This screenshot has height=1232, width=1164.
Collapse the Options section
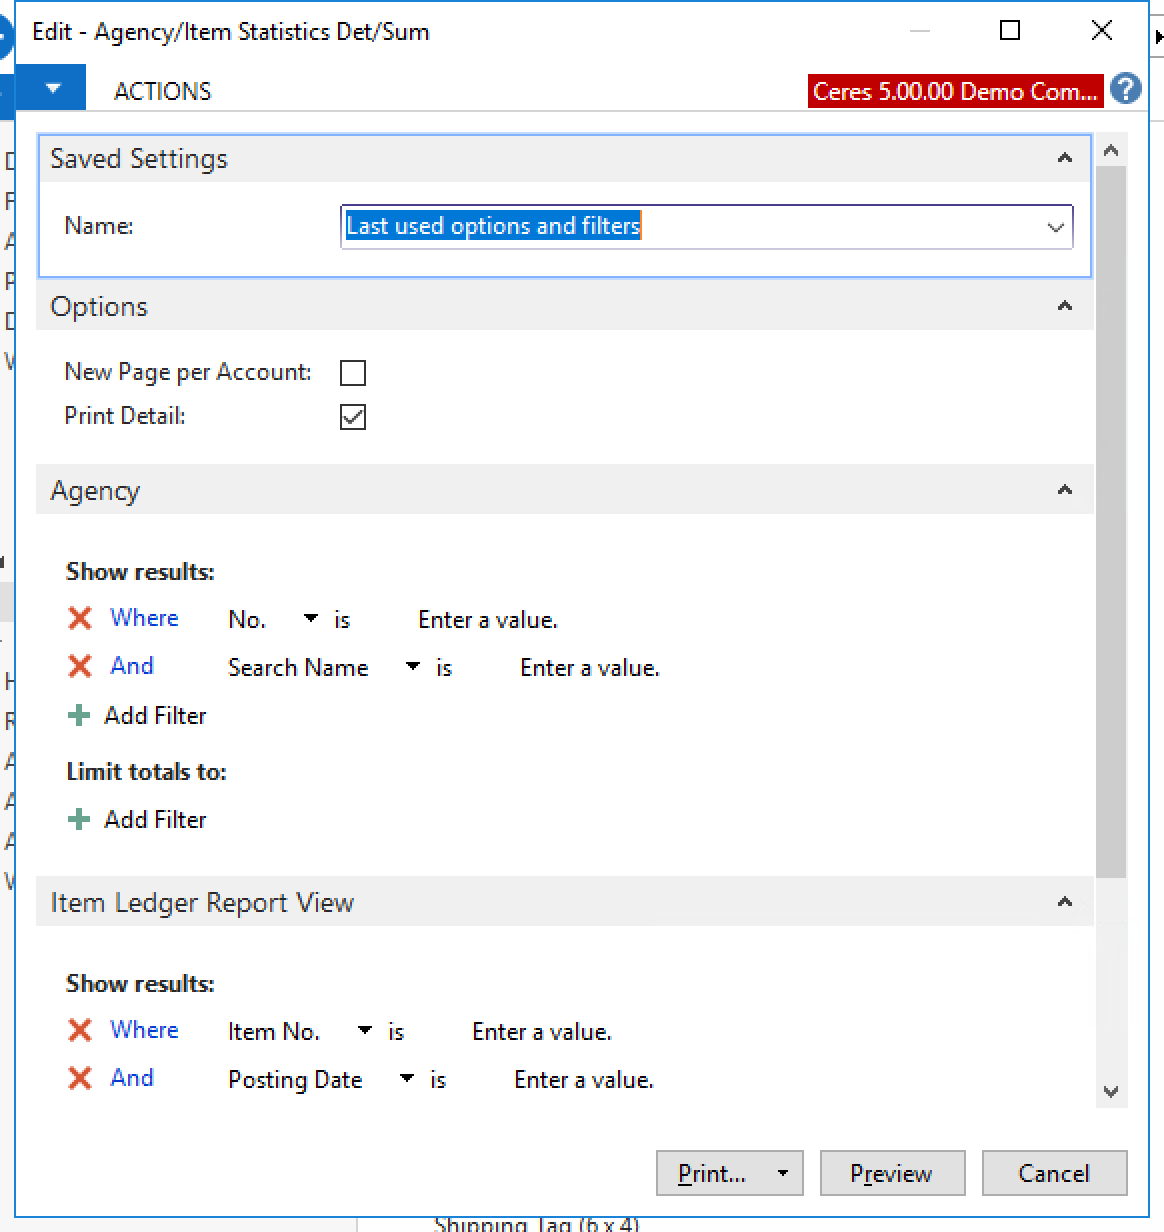click(1064, 306)
